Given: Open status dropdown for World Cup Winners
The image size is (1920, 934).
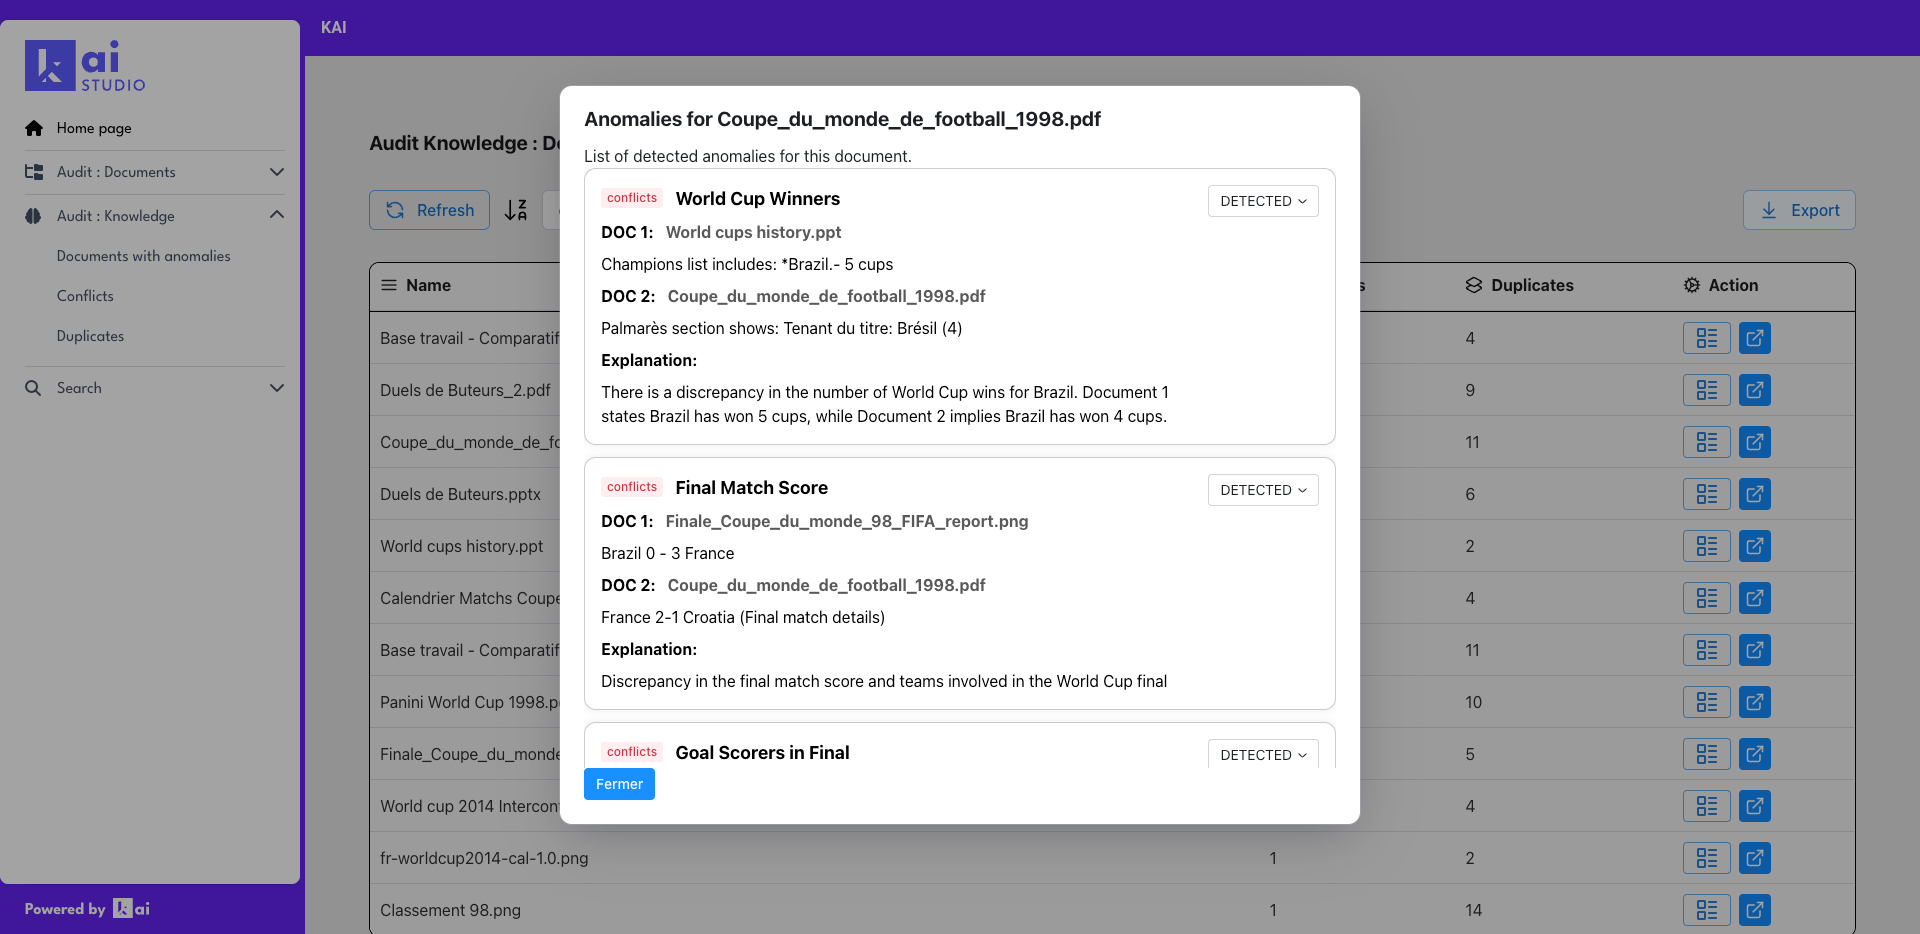Looking at the screenshot, I should (1263, 201).
